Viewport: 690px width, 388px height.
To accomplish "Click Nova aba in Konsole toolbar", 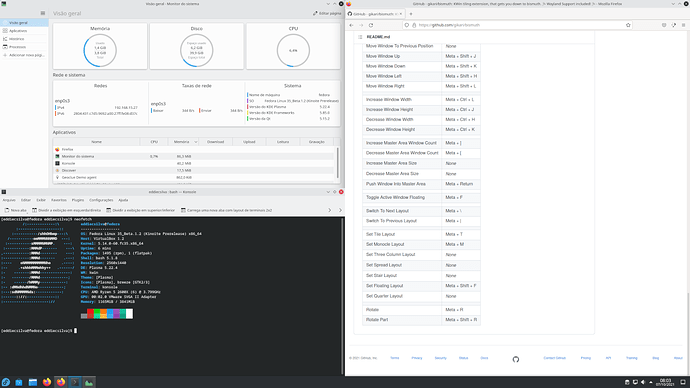I will coord(15,210).
